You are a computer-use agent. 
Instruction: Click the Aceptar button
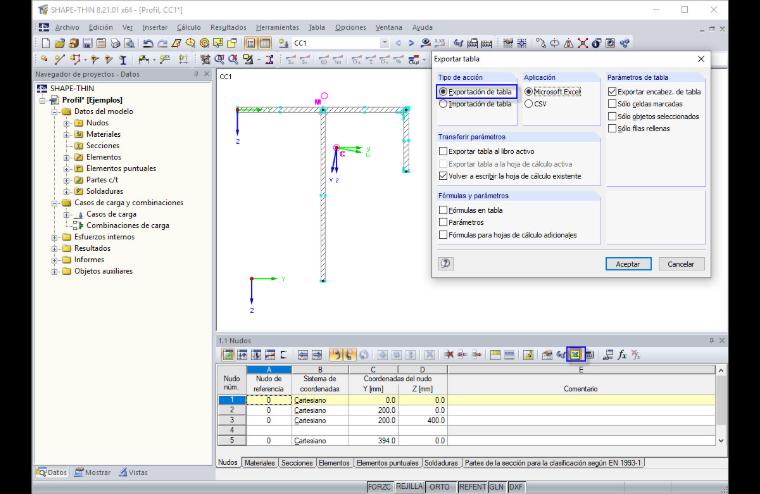pos(628,264)
